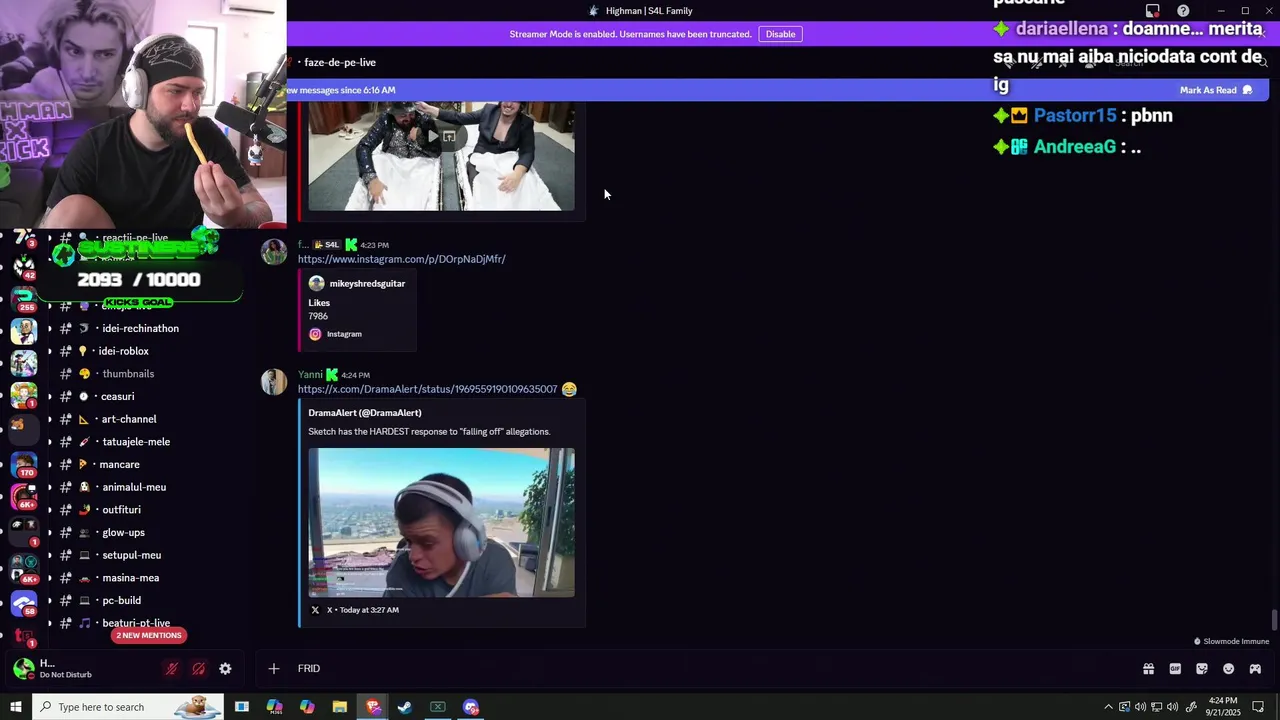Undeafen the headphones in user panel
Viewport: 1280px width, 720px height.
tap(198, 669)
